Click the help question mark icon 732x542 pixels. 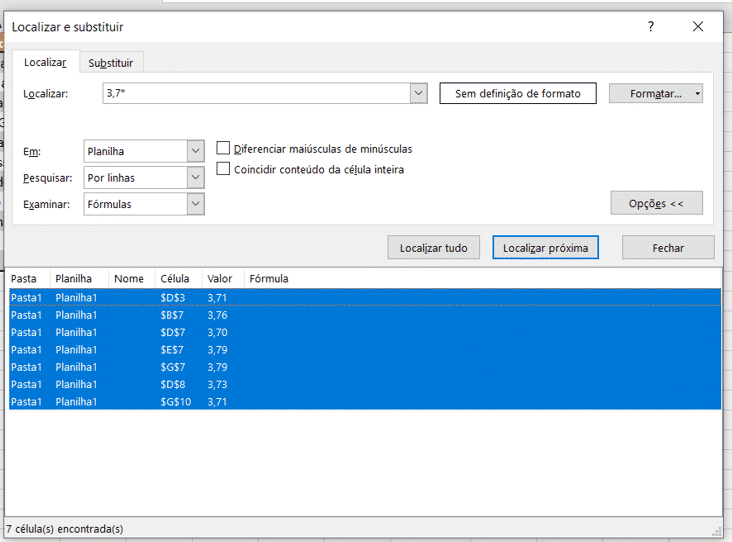(651, 27)
